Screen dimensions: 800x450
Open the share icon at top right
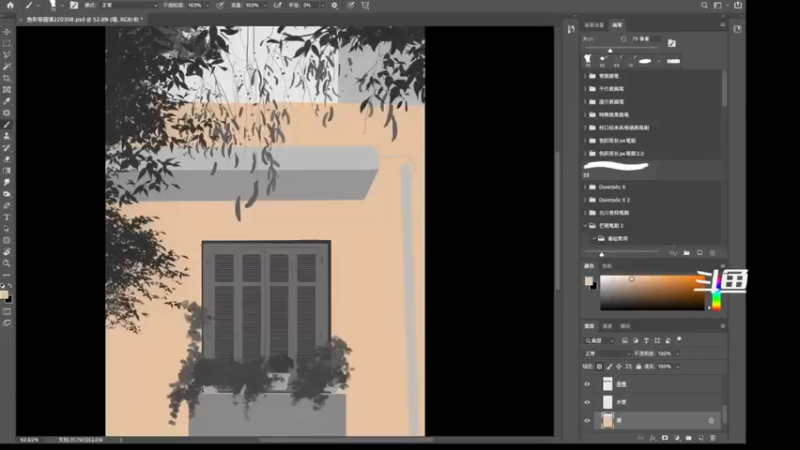pyautogui.click(x=738, y=5)
